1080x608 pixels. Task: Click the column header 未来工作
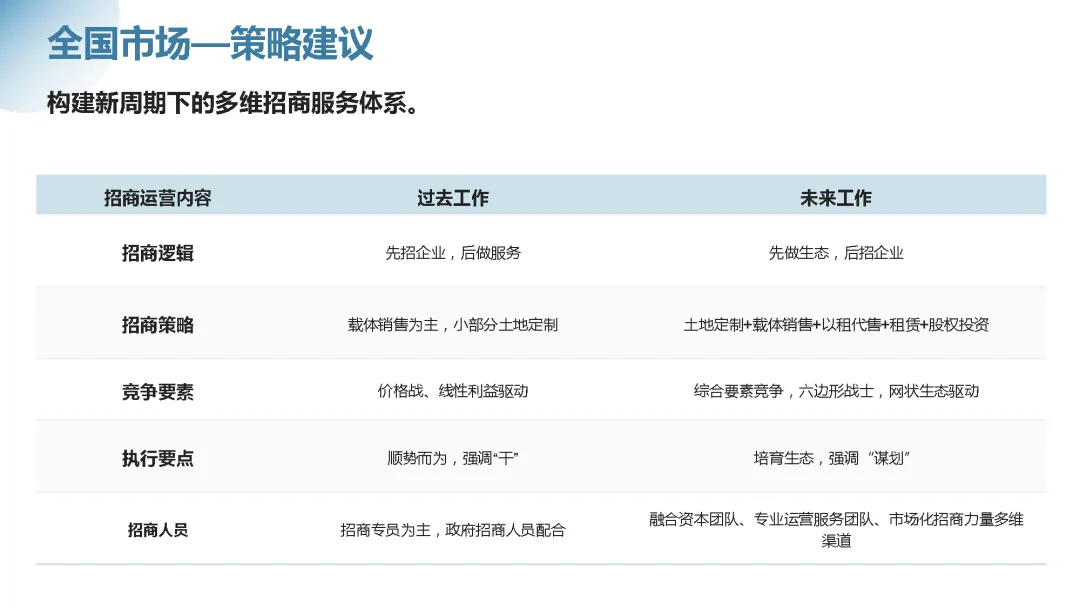tap(835, 198)
